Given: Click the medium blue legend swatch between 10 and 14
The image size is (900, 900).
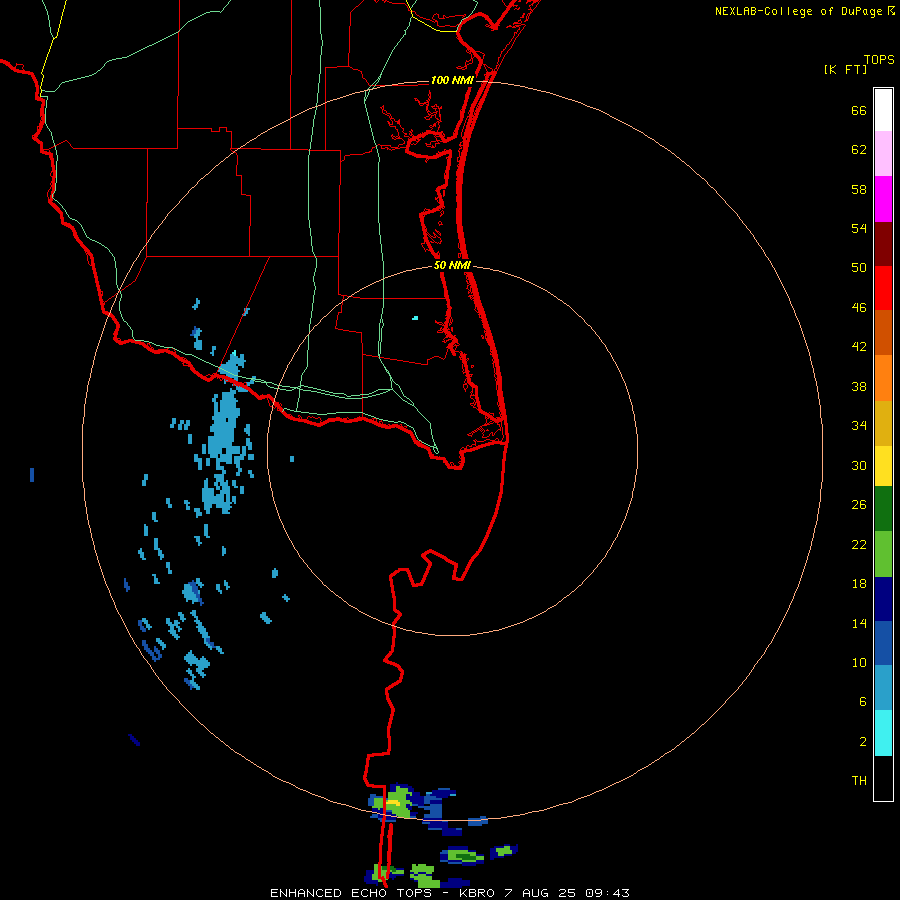Looking at the screenshot, I should tap(883, 643).
